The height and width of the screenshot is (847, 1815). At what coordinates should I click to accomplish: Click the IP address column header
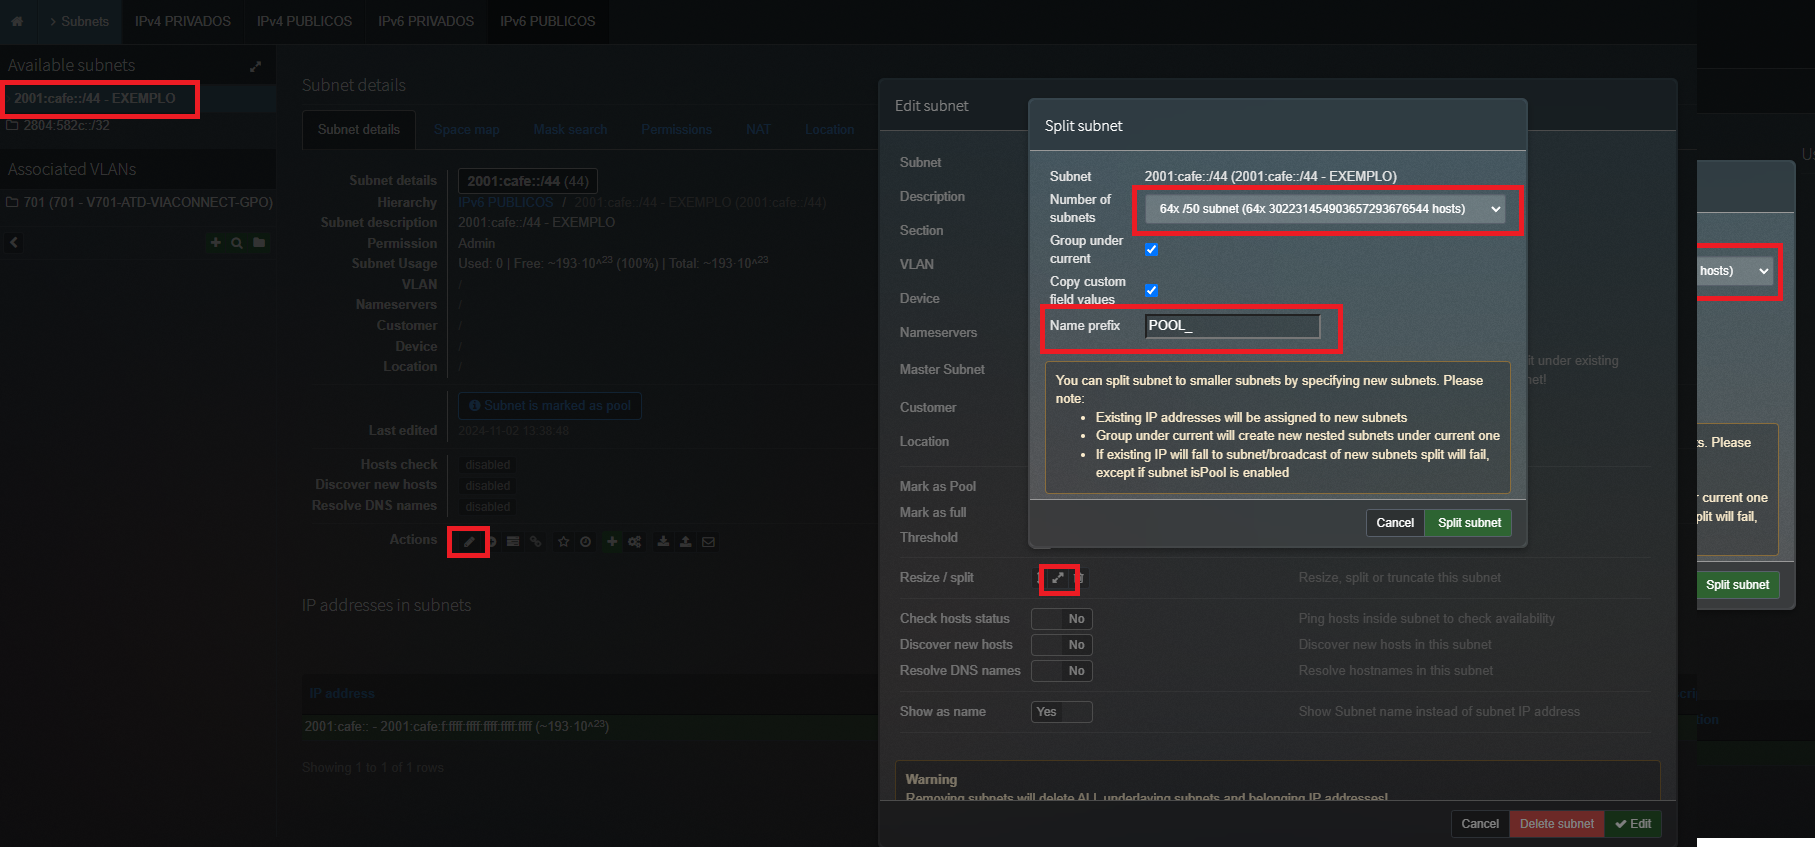pyautogui.click(x=342, y=694)
